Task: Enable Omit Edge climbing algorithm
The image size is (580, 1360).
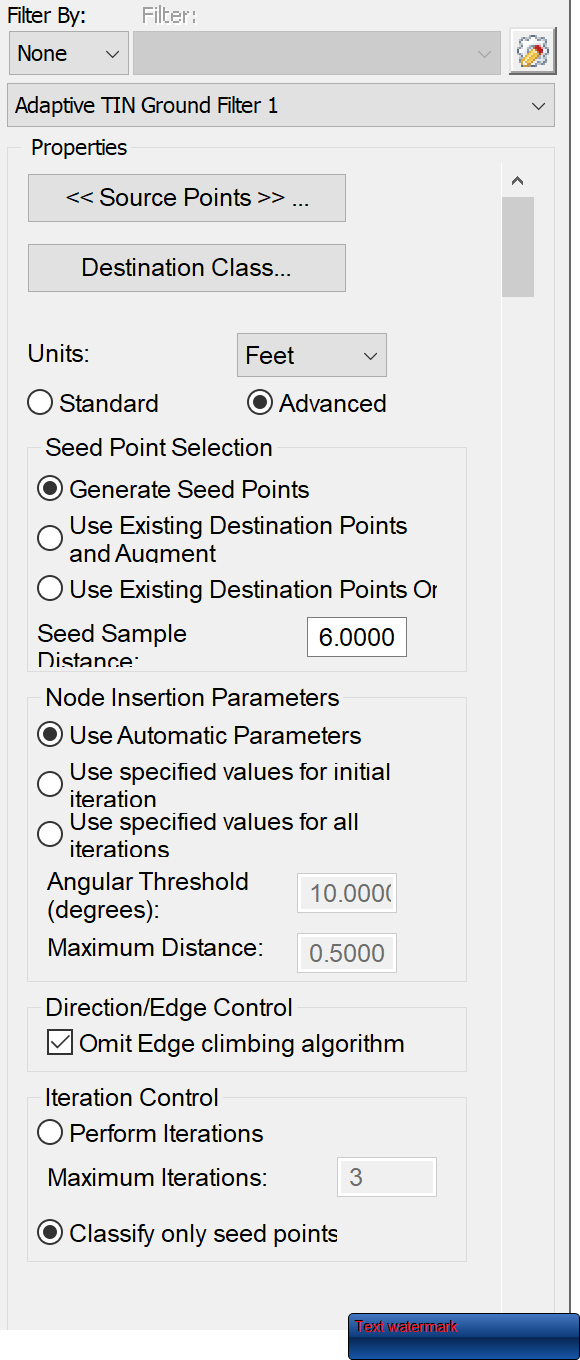Action: click(x=59, y=1042)
